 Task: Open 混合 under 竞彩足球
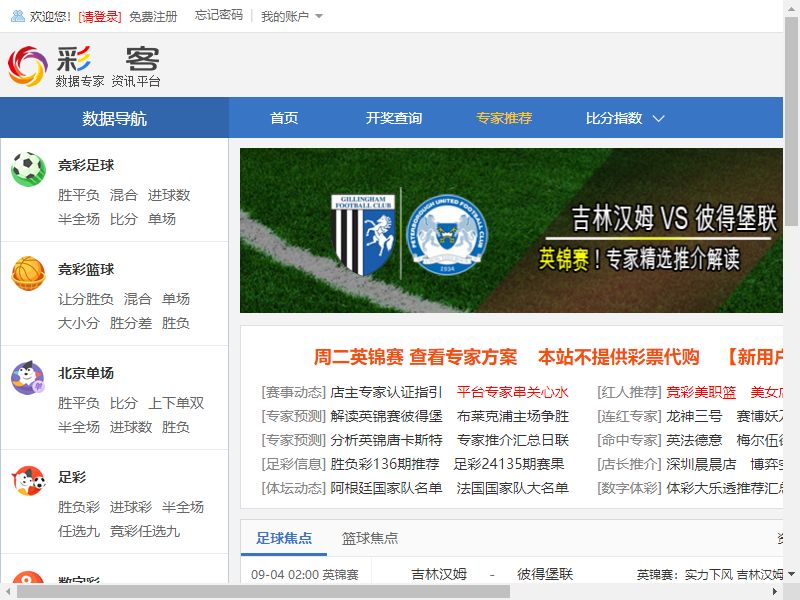[124, 195]
